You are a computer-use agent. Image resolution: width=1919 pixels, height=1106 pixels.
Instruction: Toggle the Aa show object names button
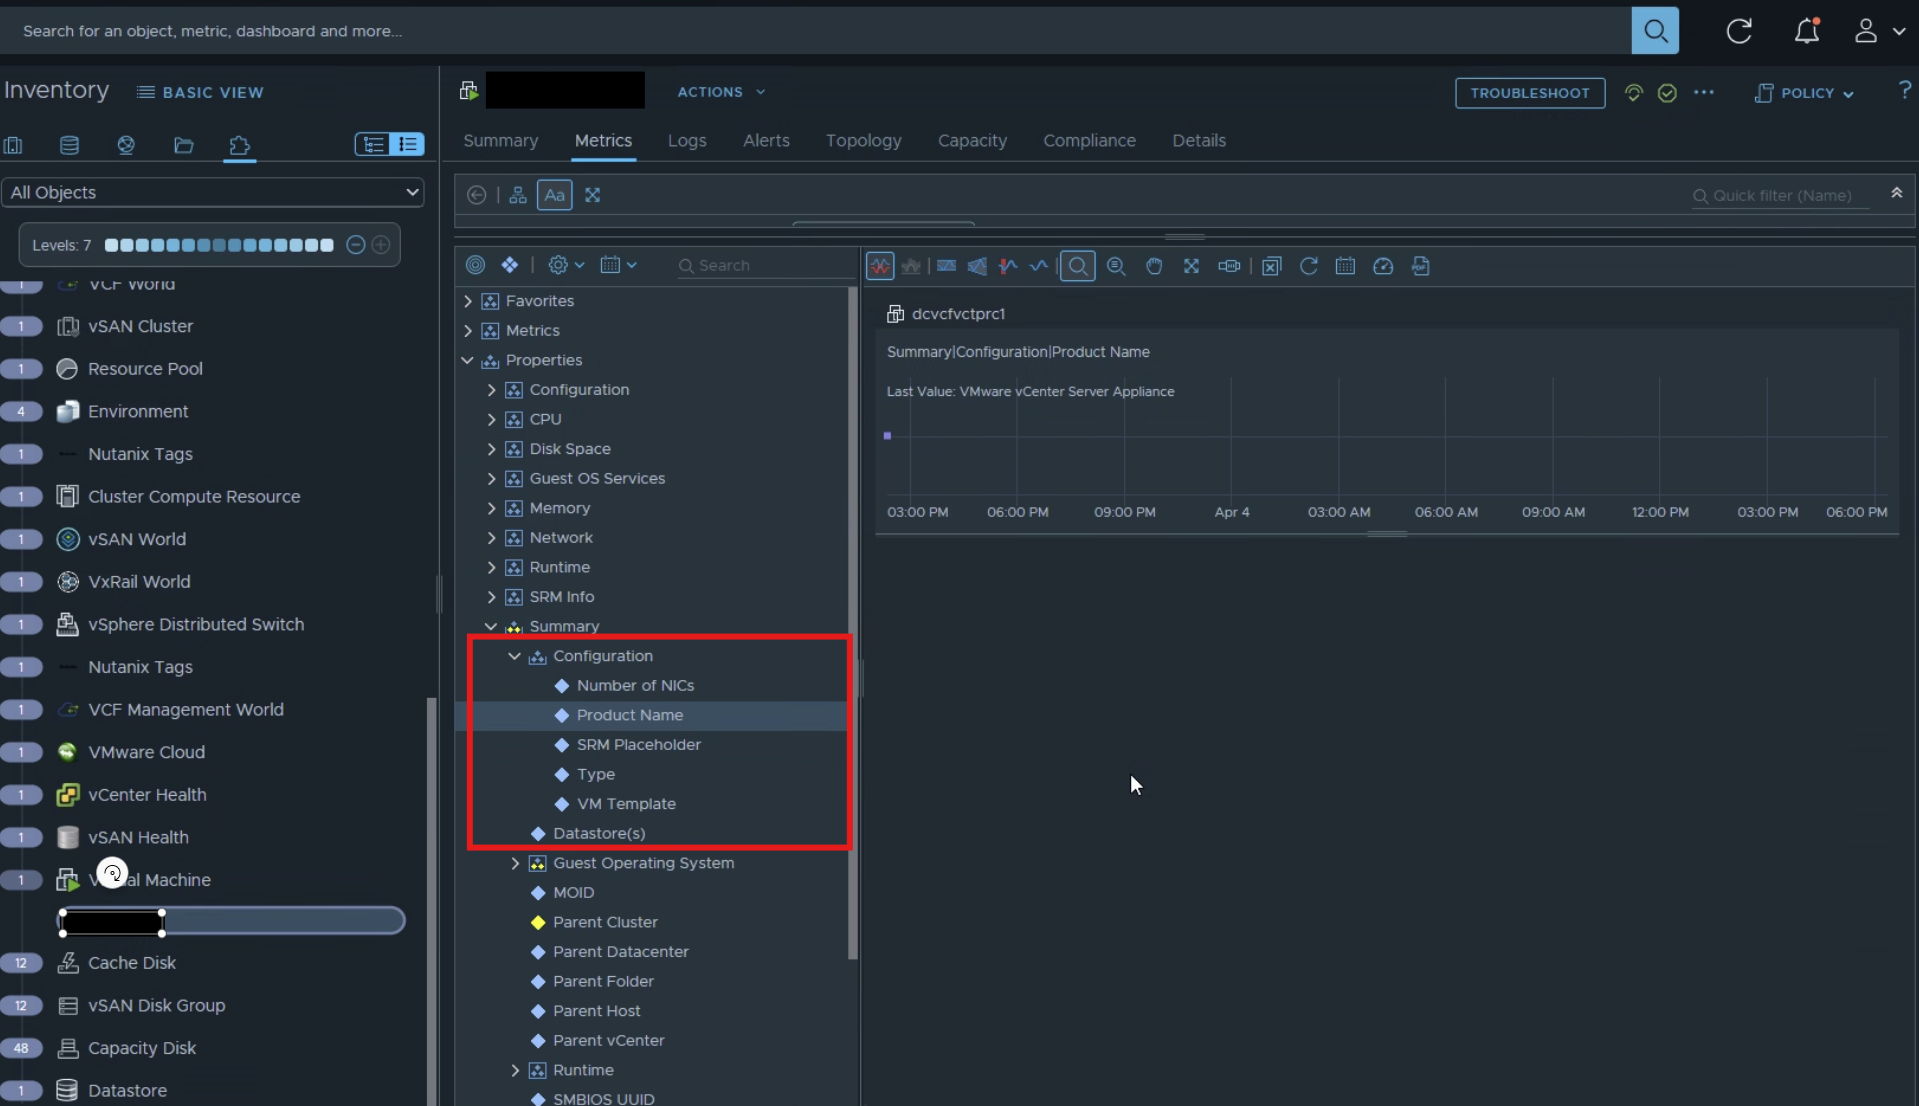point(554,195)
